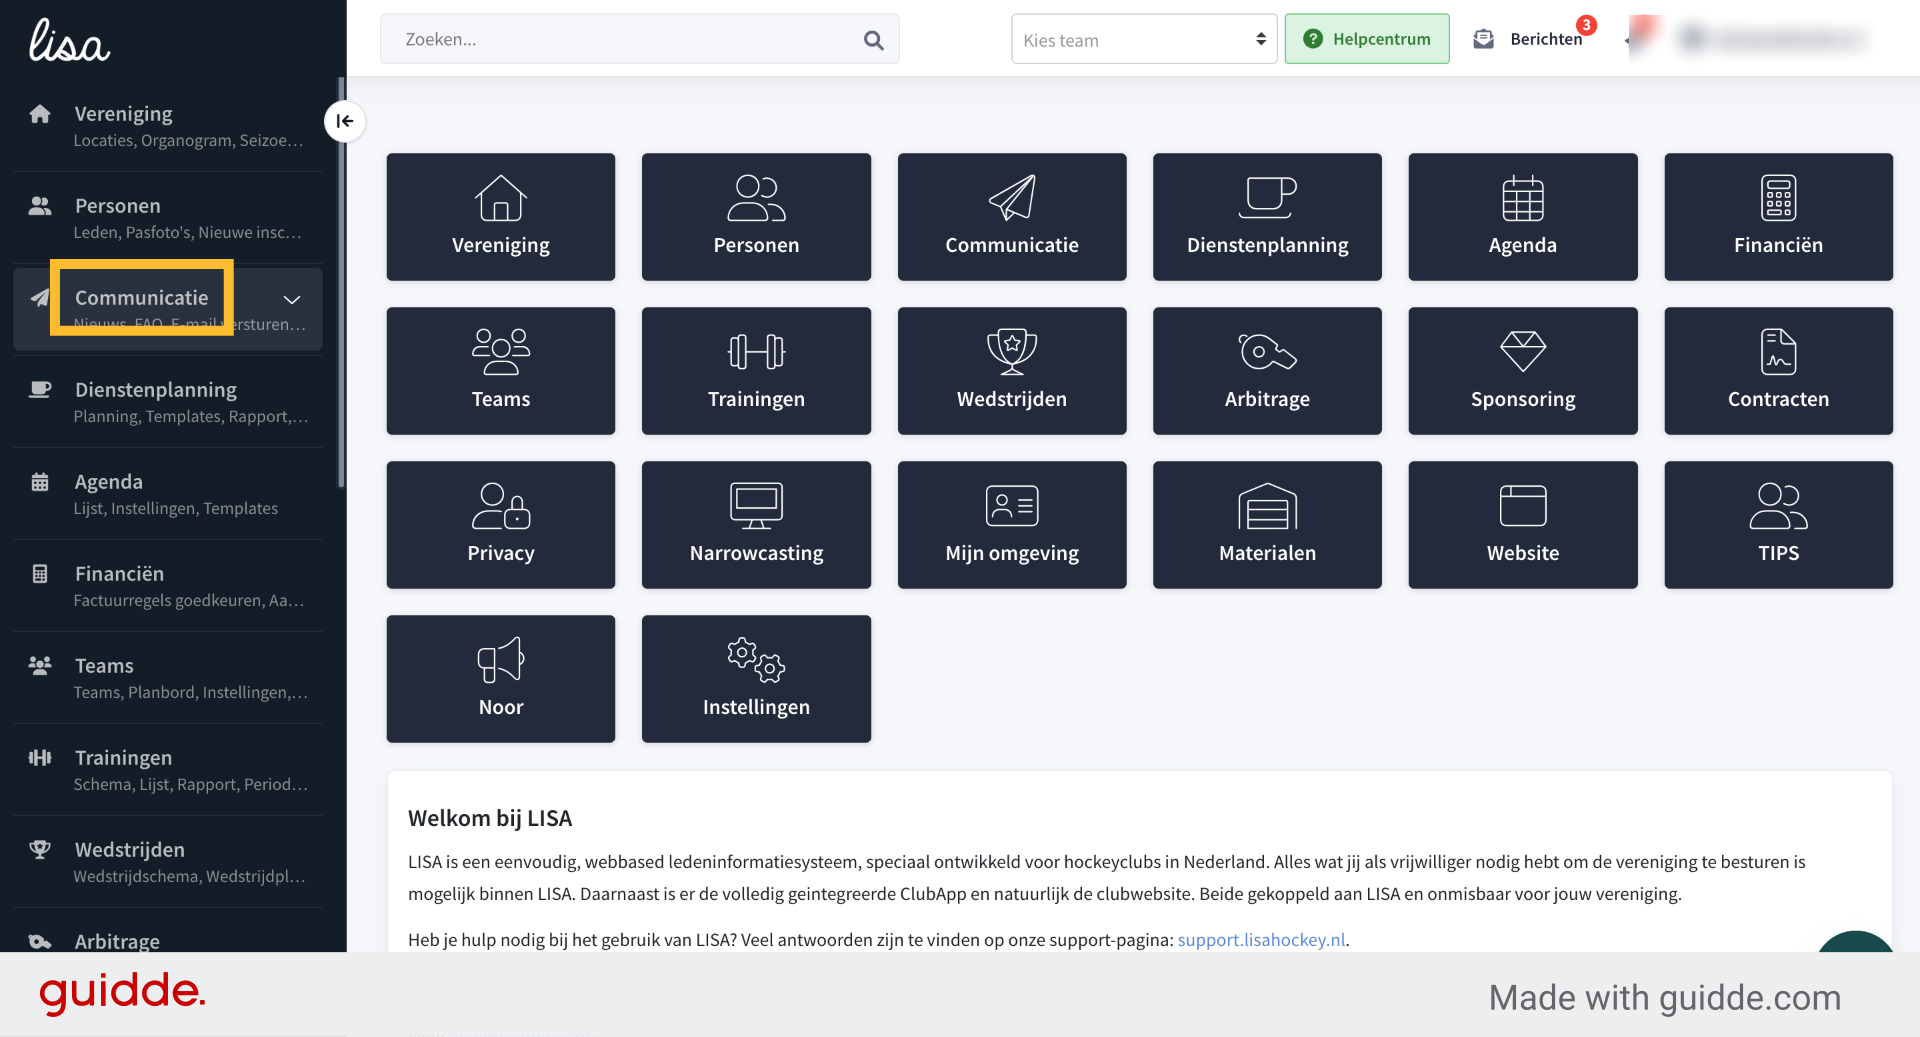1920x1037 pixels.
Task: Open the Agenda calendar tile
Action: [x=1523, y=217]
